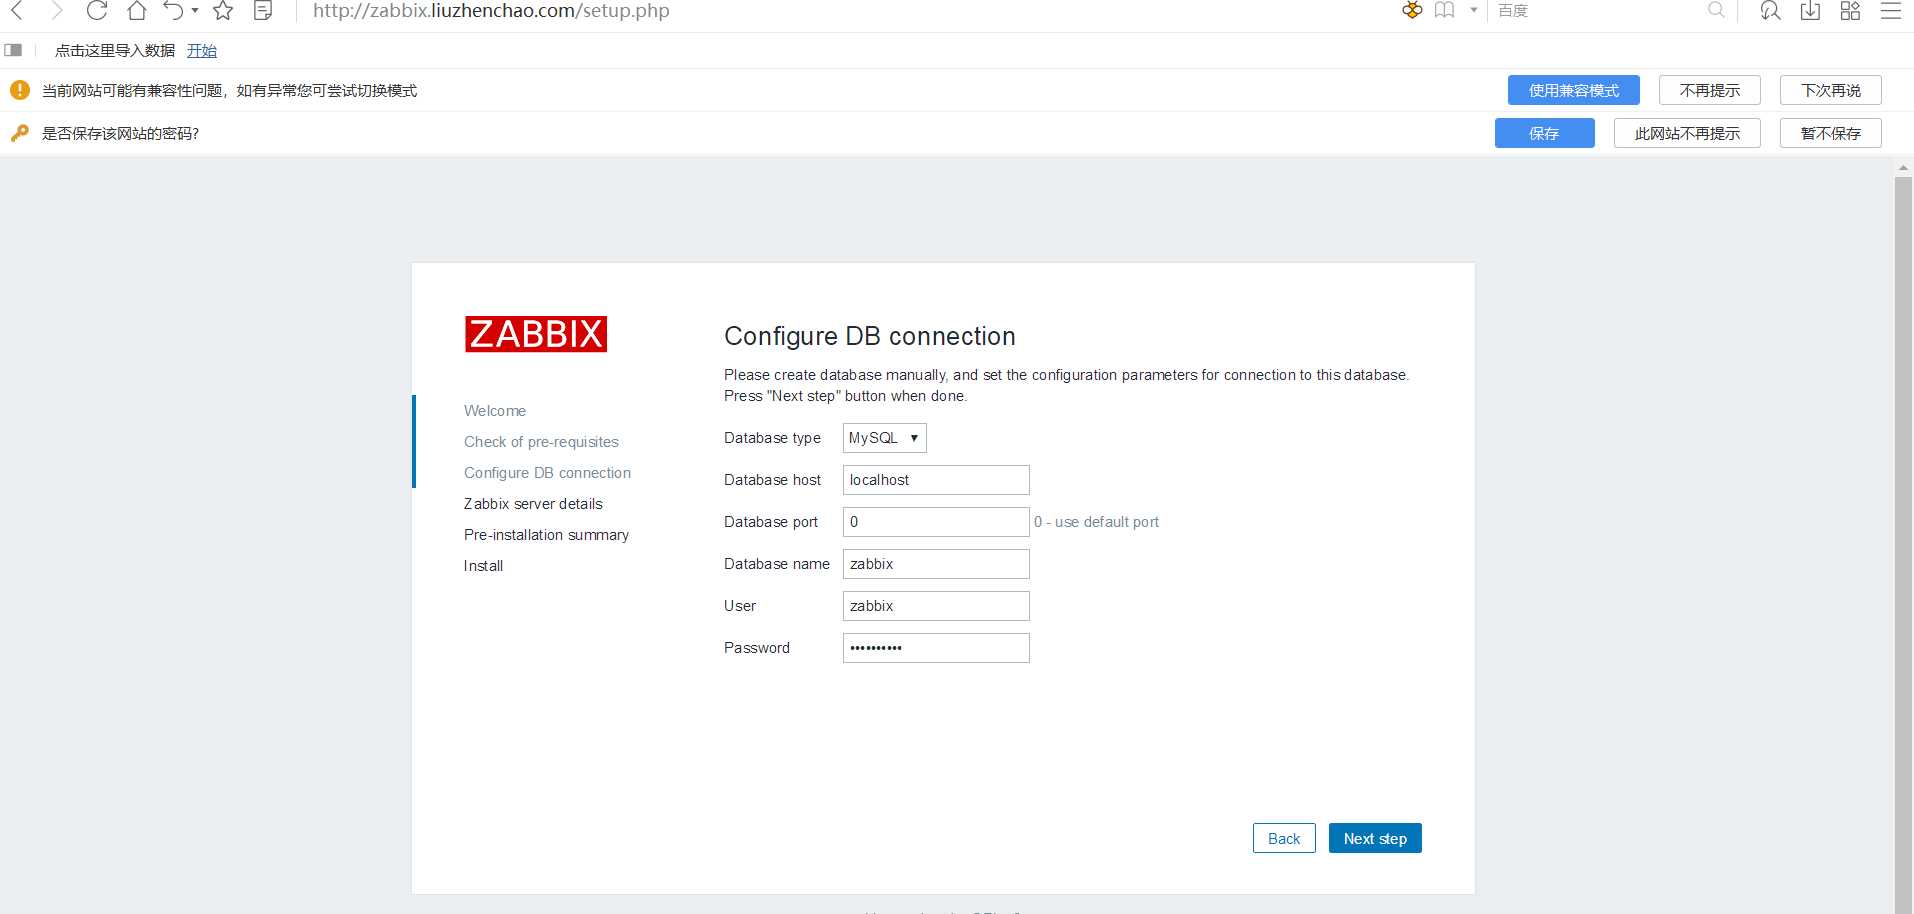Click the 点击这里导入数据 text
The width and height of the screenshot is (1914, 914).
pos(115,50)
